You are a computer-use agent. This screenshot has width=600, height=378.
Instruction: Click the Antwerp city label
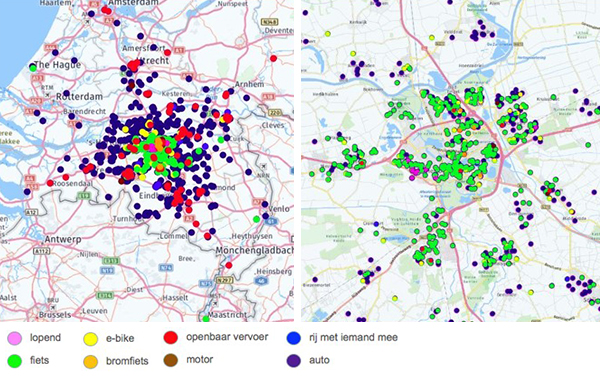(63, 240)
